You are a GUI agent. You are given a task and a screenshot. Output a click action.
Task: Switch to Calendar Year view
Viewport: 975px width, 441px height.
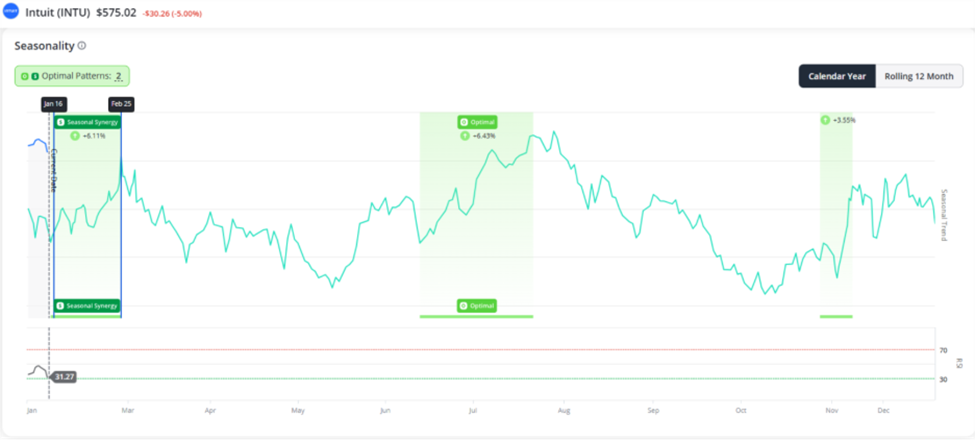pyautogui.click(x=837, y=76)
